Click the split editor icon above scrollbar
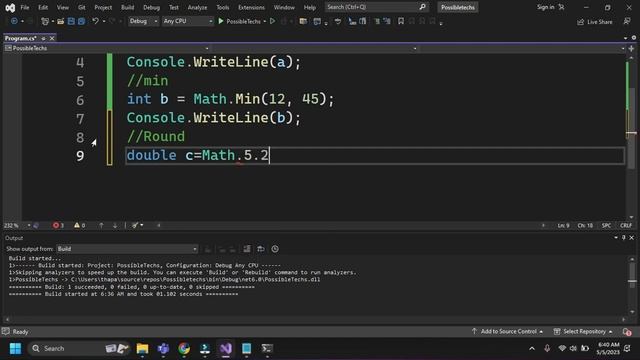Viewport: 640px width, 360px height. pos(631,49)
